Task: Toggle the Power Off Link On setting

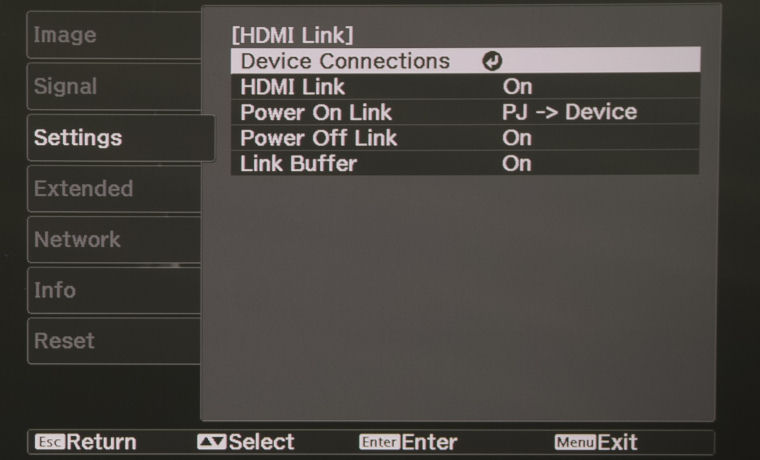Action: 517,138
